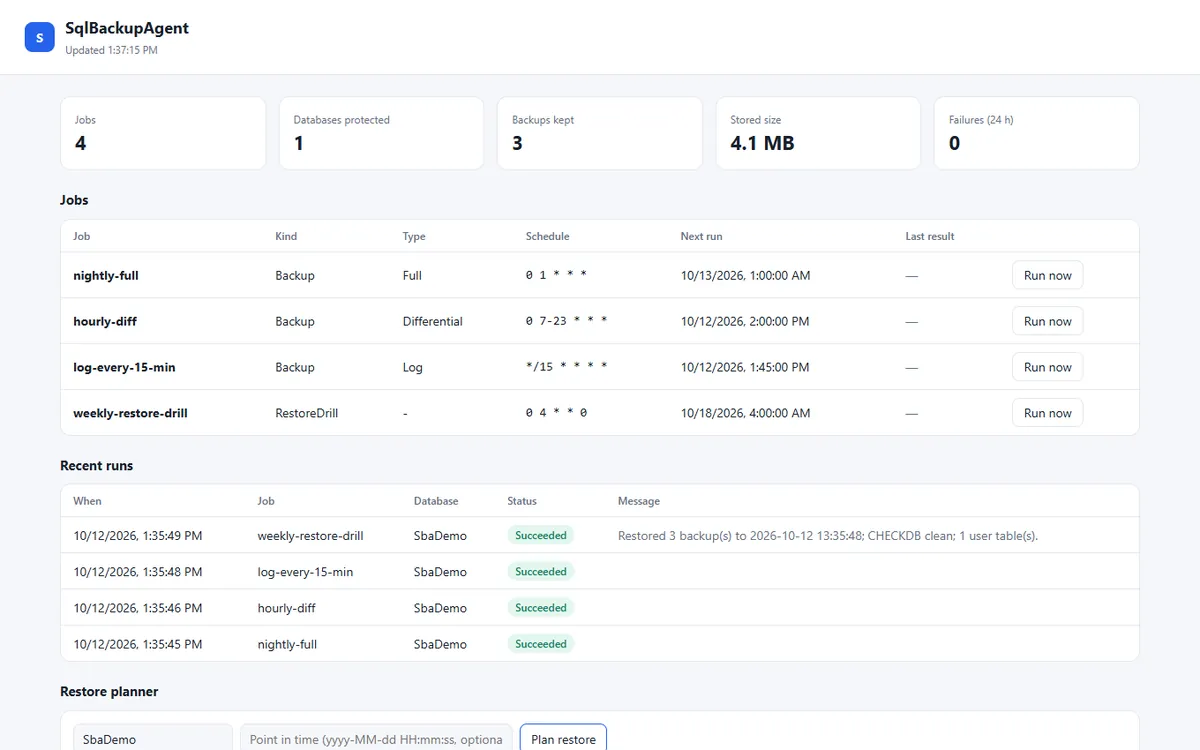The width and height of the screenshot is (1200, 750).
Task: Click the cron schedule 0 1 * * *
Action: tap(556, 275)
